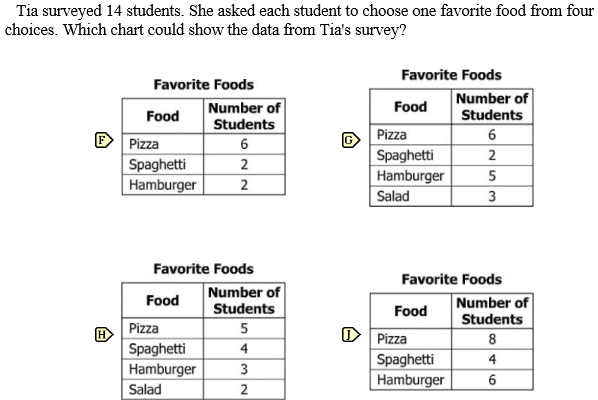Viewport: 598px width, 400px height.
Task: Select answer choice G marker
Action: click(x=350, y=140)
